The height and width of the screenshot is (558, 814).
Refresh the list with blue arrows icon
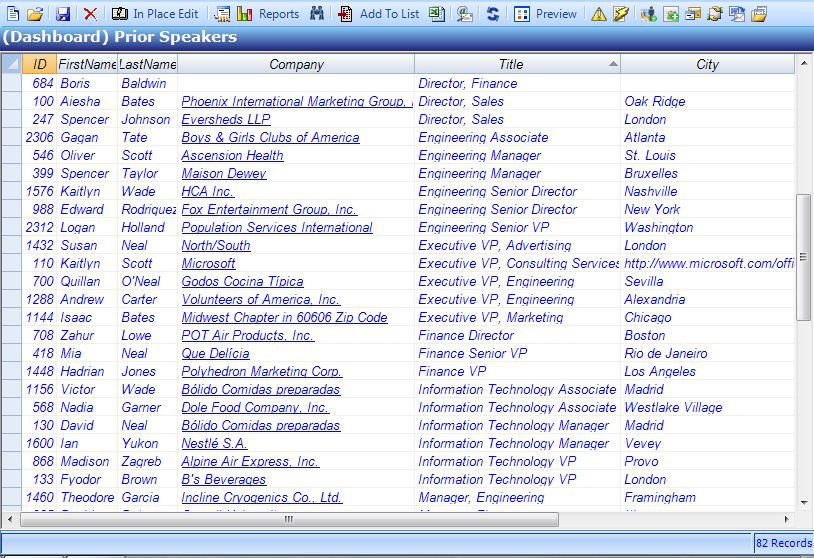(x=493, y=13)
